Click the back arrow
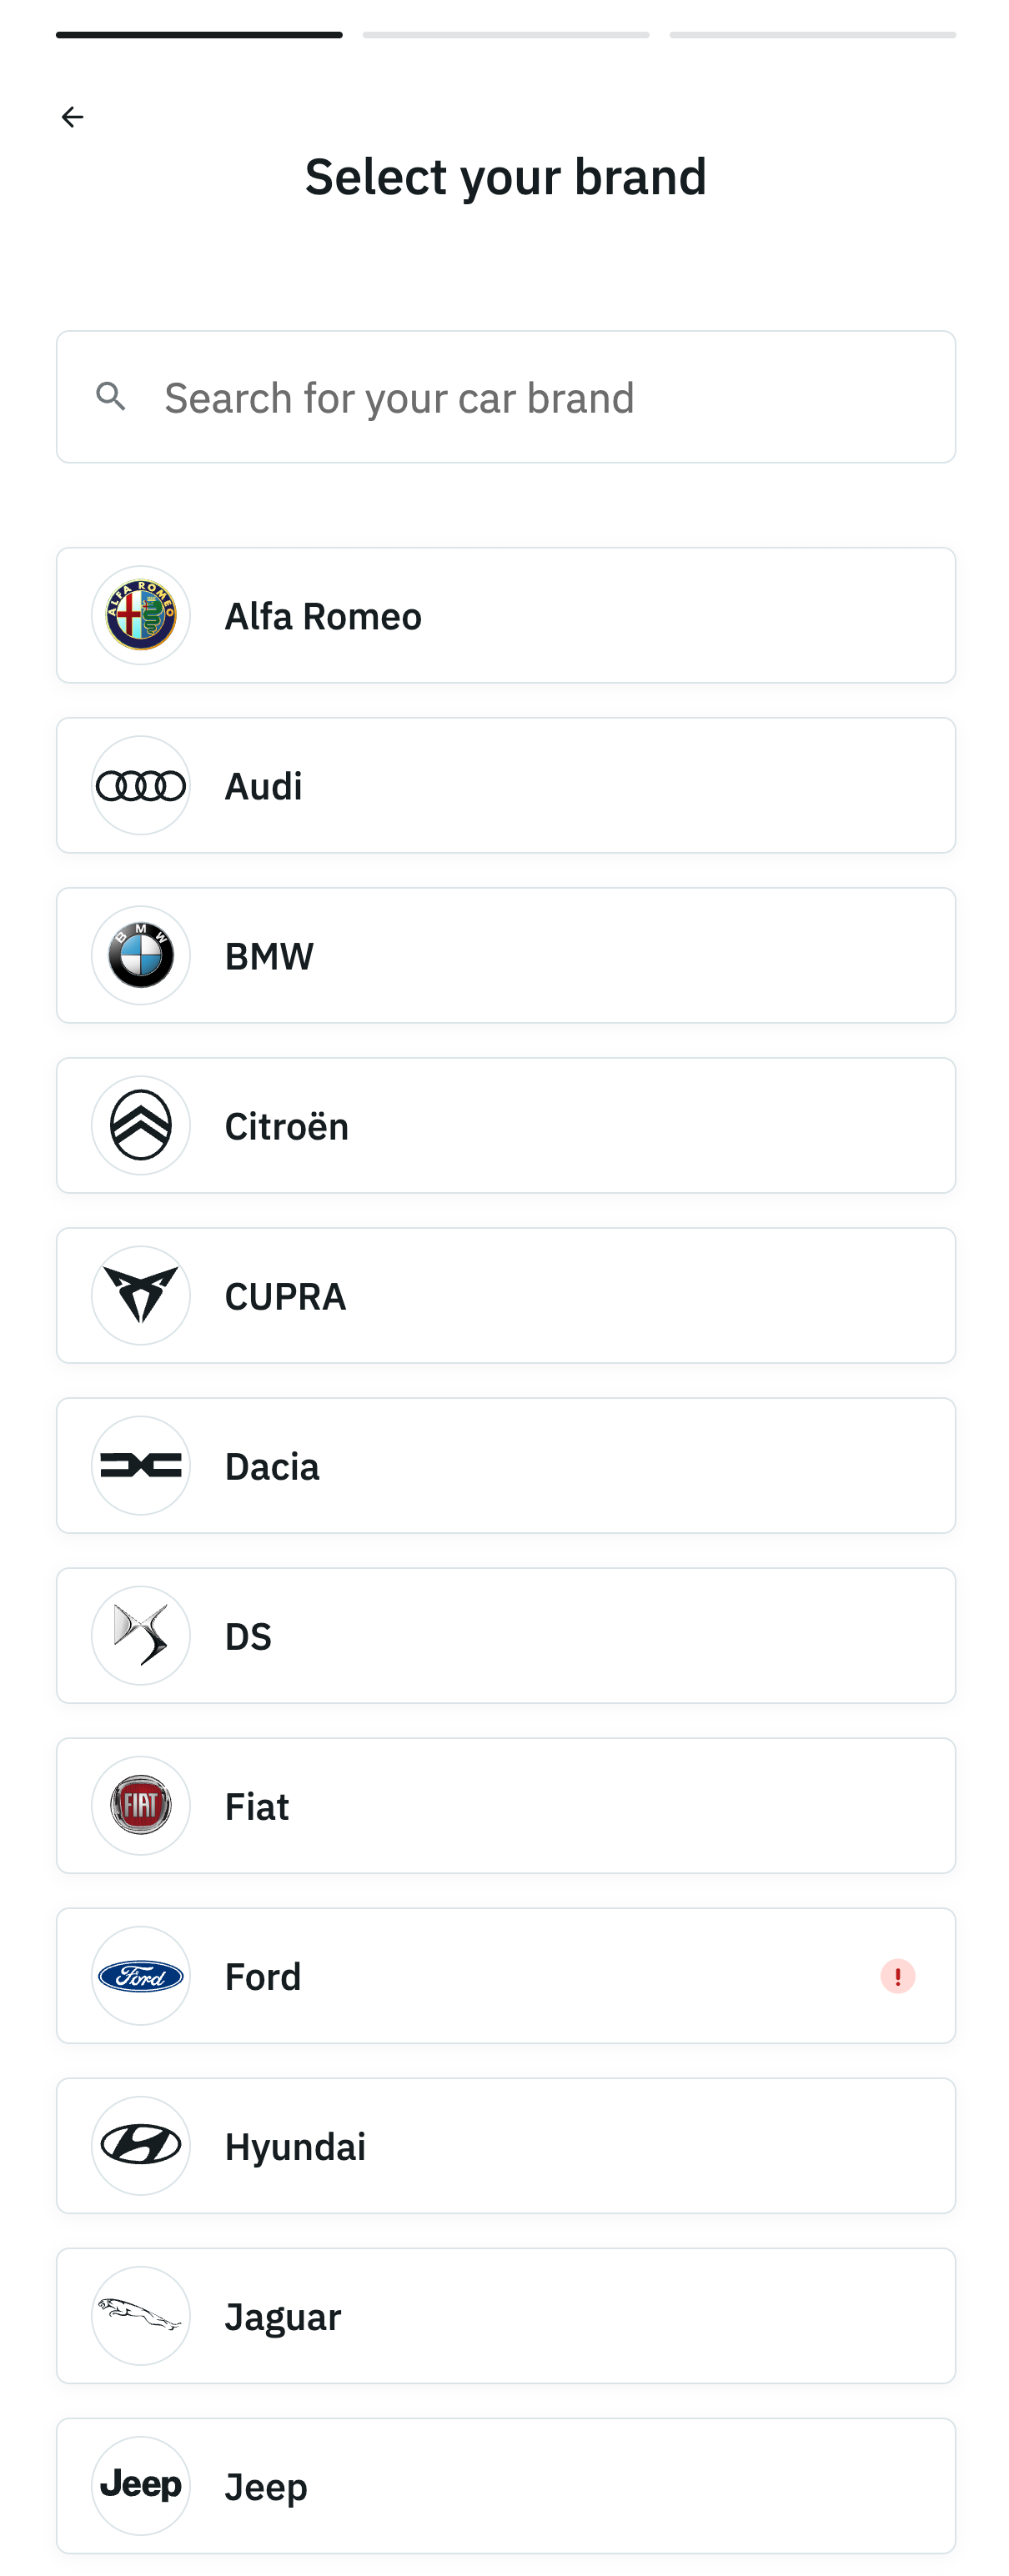The height and width of the screenshot is (2576, 1009). [x=72, y=117]
